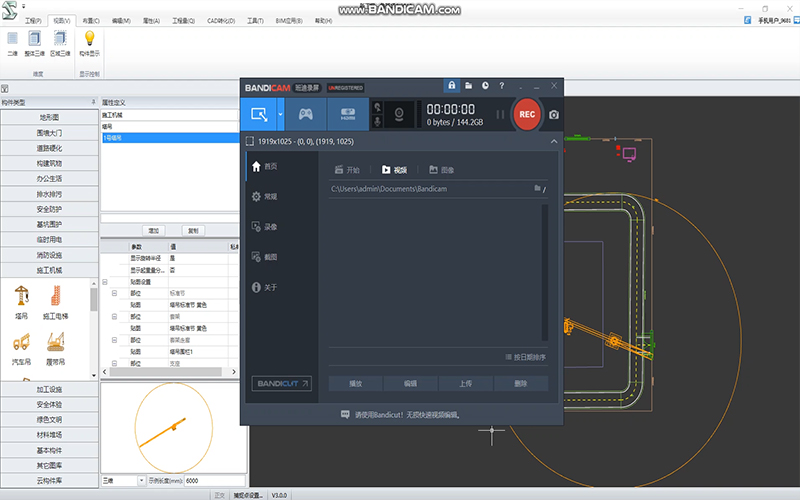Open the BANDICUT link button

click(x=282, y=384)
